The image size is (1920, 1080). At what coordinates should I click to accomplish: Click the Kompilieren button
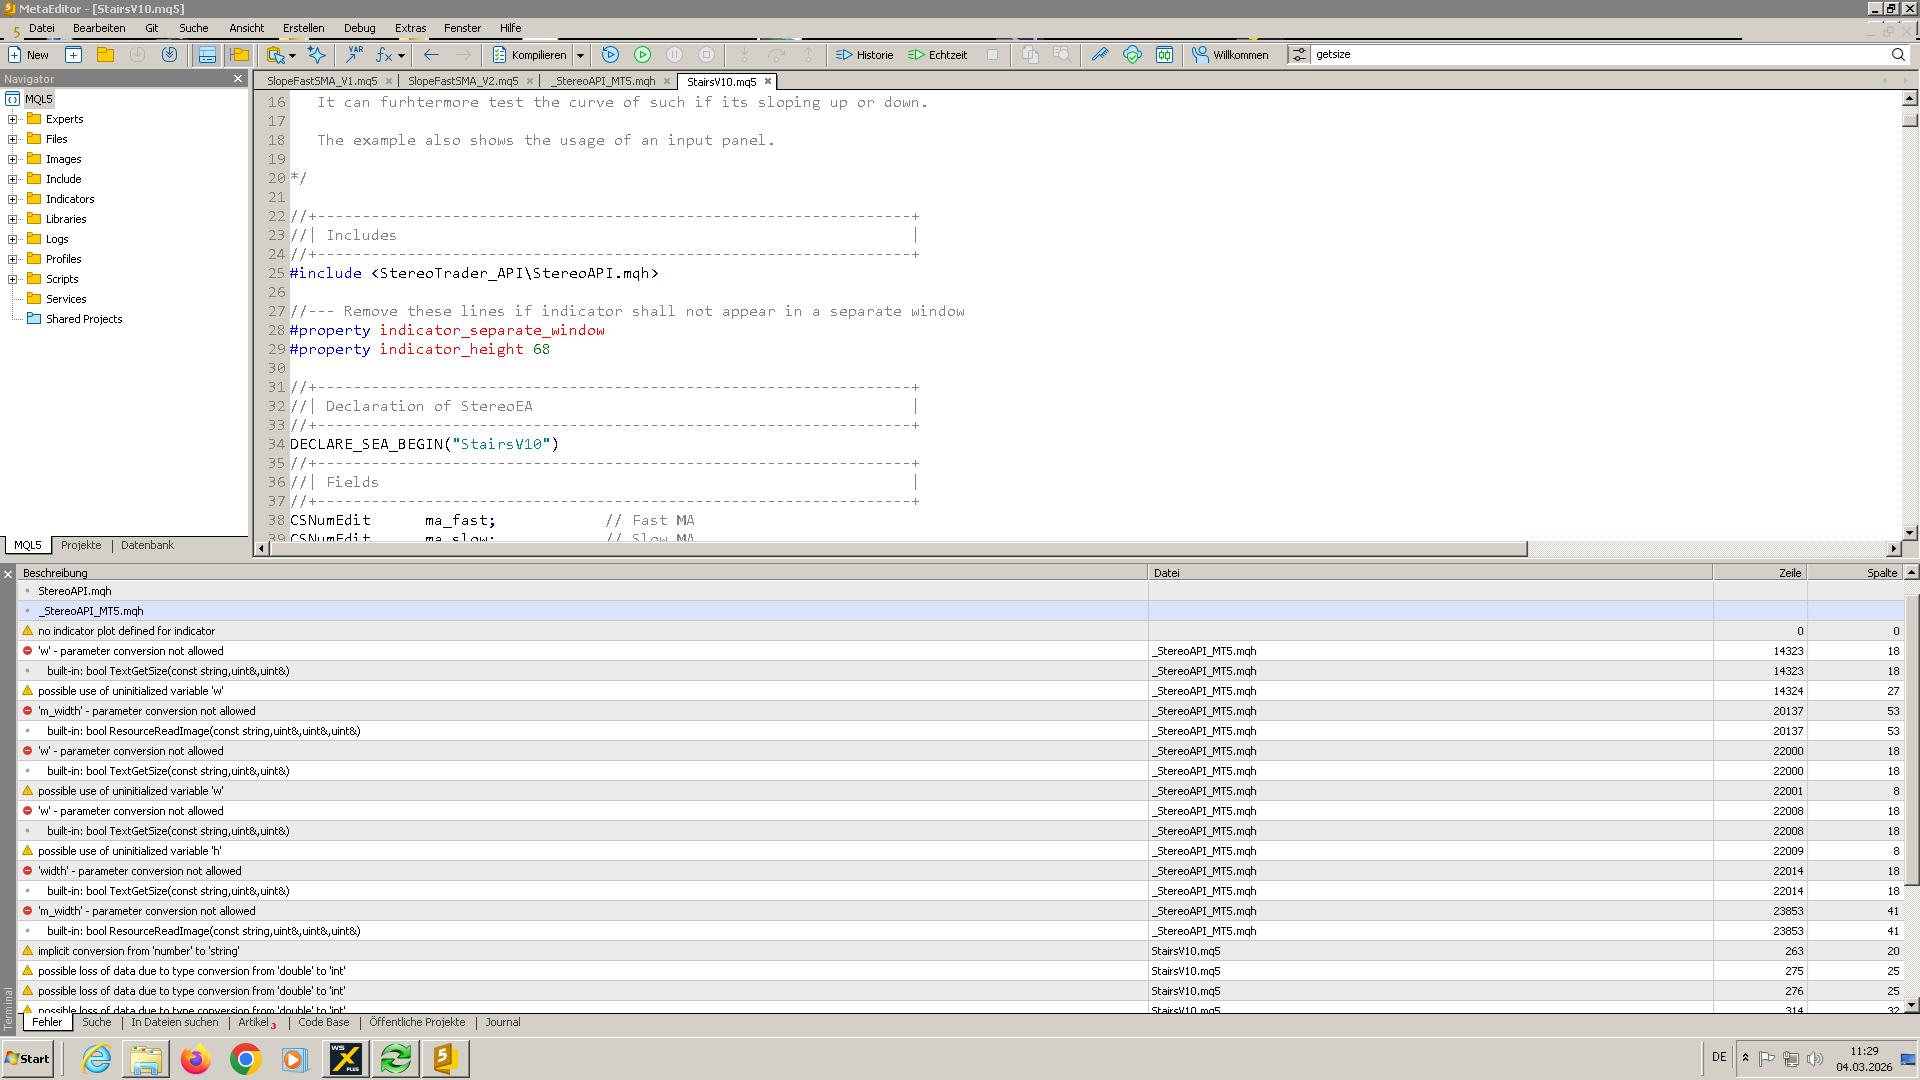click(x=529, y=55)
